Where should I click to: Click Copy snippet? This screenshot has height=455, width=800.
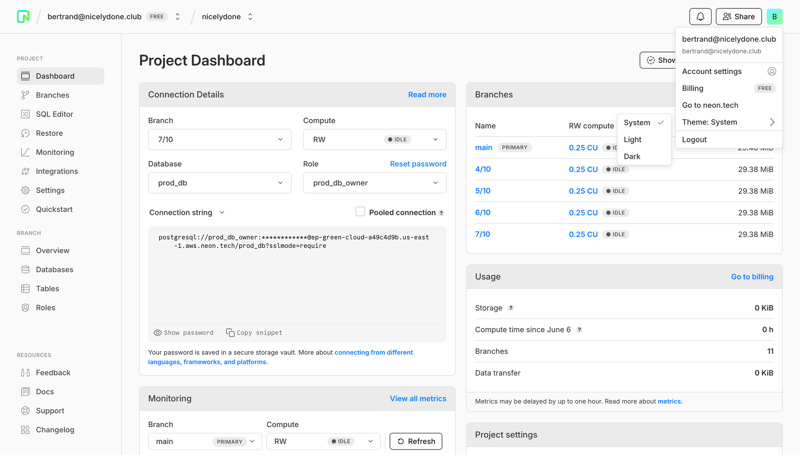[x=254, y=333]
